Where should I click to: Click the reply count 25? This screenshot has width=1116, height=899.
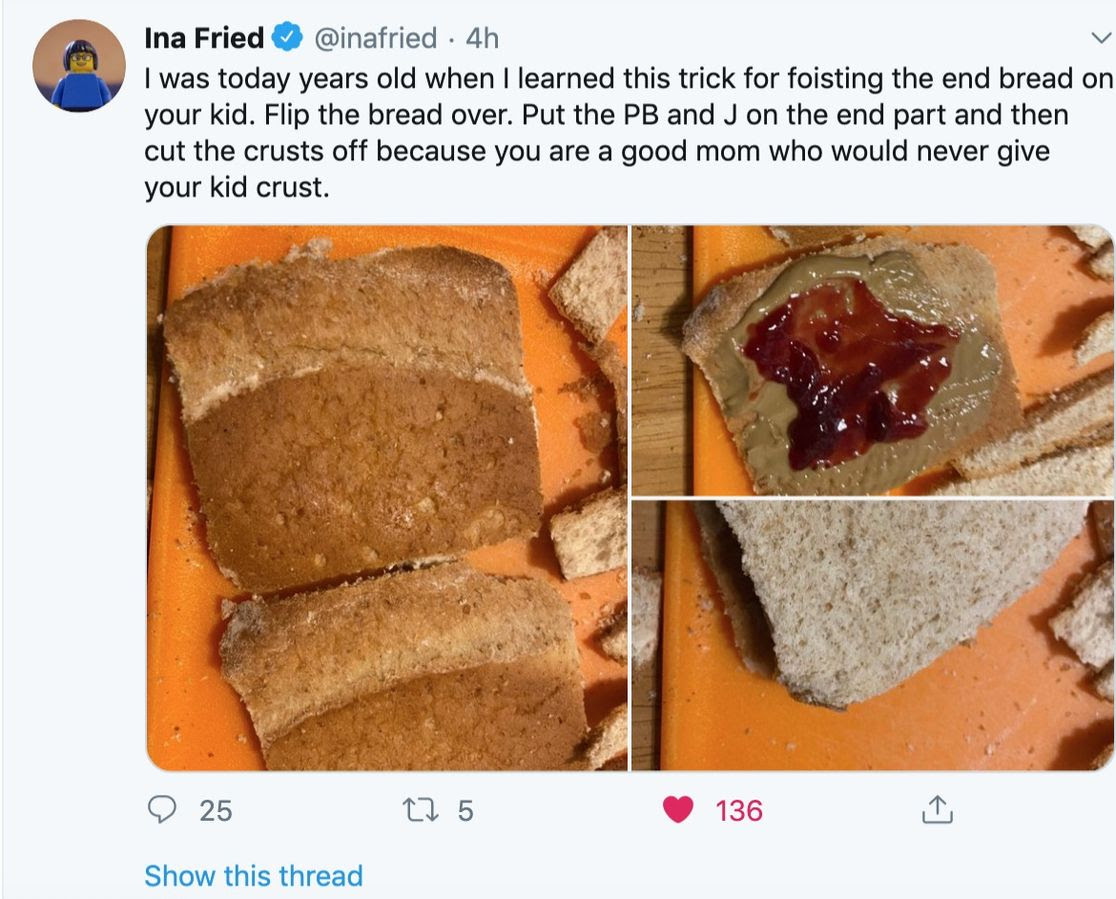215,810
